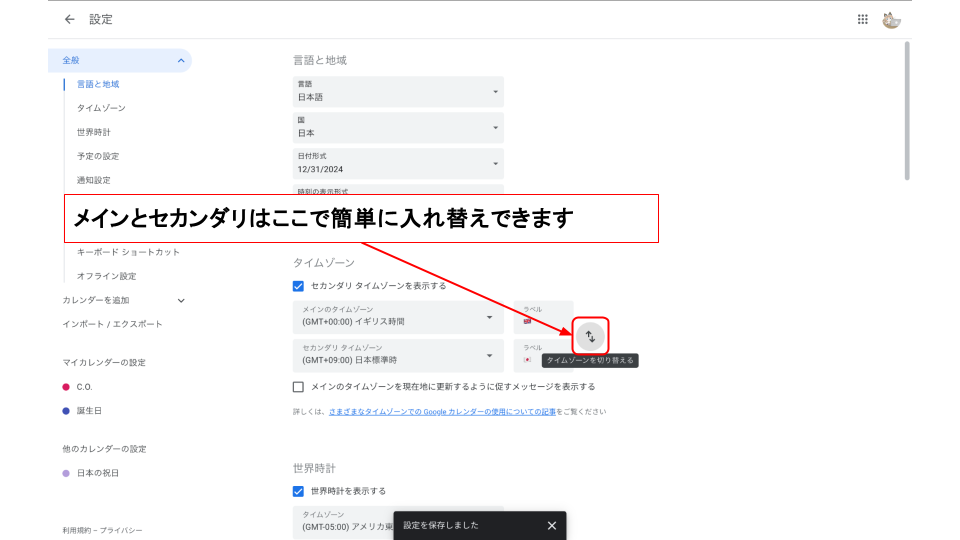Click the ラベル field beside セカンダリ タイムゾーン
The height and width of the screenshot is (540, 960).
pyautogui.click(x=543, y=355)
